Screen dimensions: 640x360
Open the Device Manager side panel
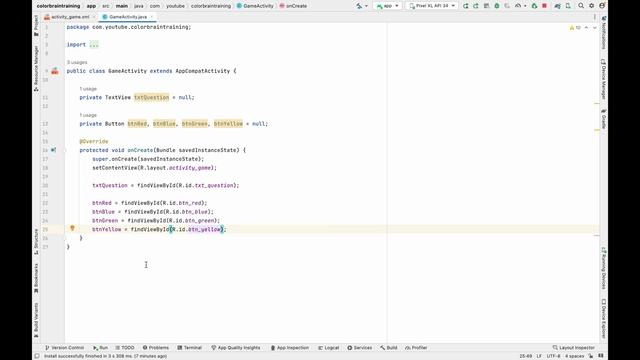point(604,80)
